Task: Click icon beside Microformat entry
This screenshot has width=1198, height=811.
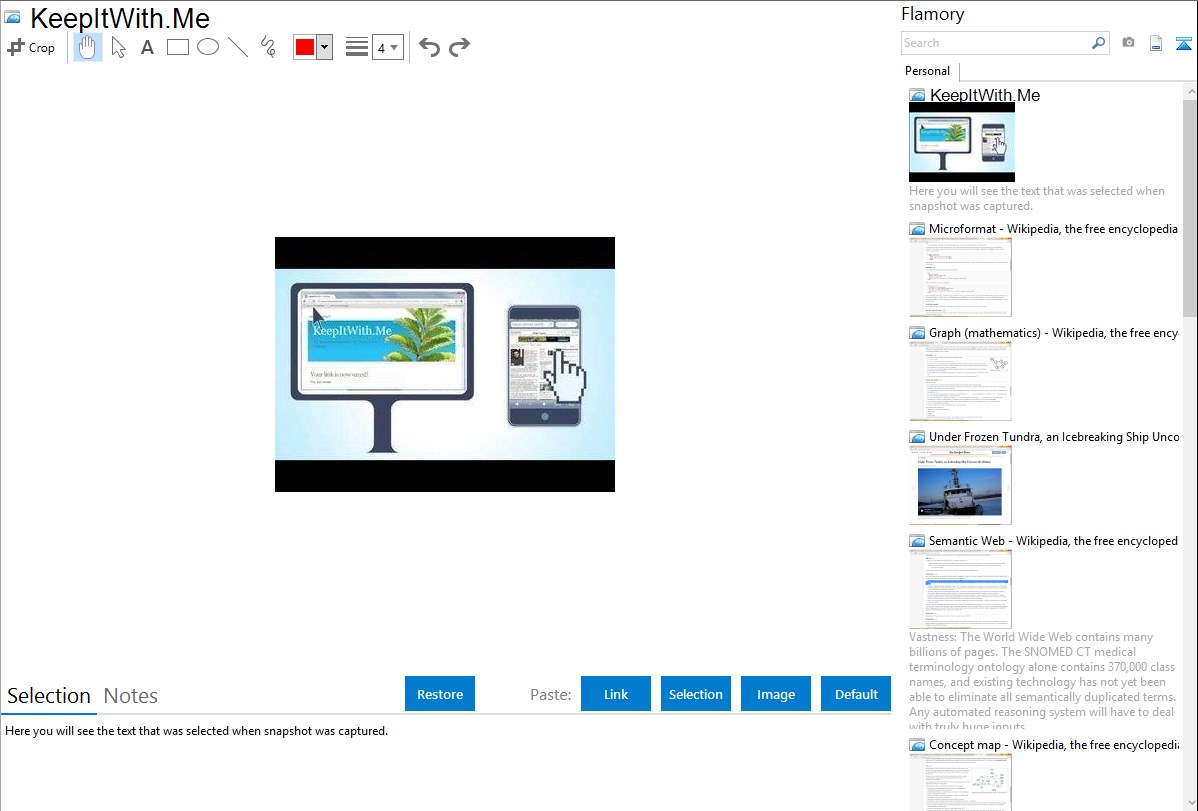Action: [918, 229]
